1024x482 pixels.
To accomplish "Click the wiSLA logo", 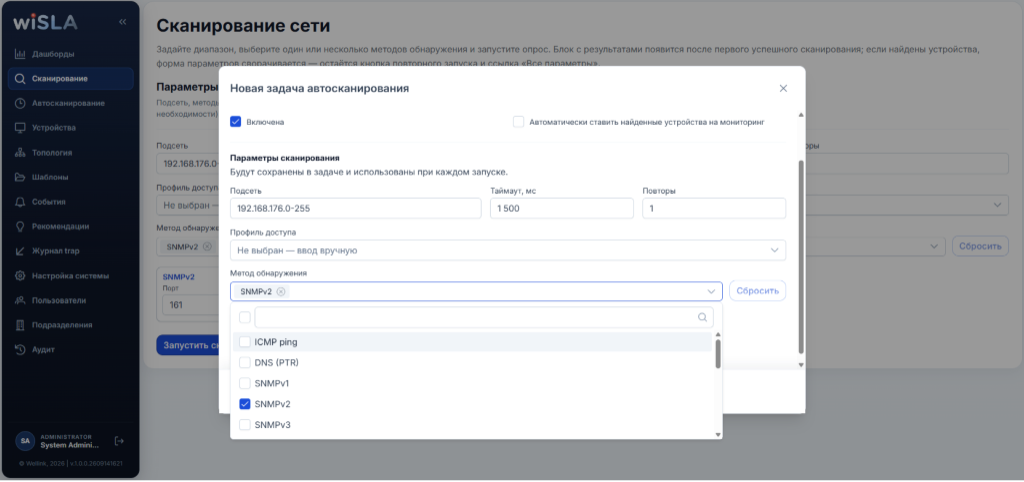I will tap(45, 22).
